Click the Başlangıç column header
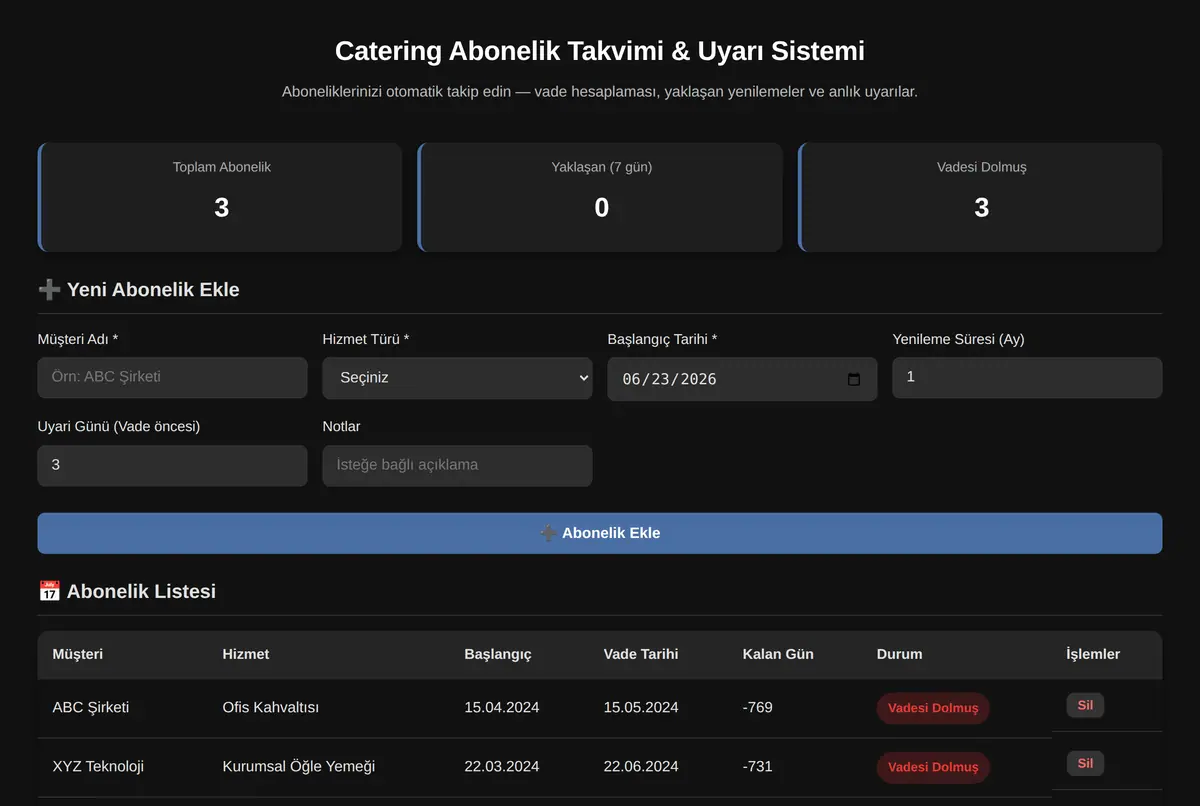The width and height of the screenshot is (1200, 806). point(498,654)
